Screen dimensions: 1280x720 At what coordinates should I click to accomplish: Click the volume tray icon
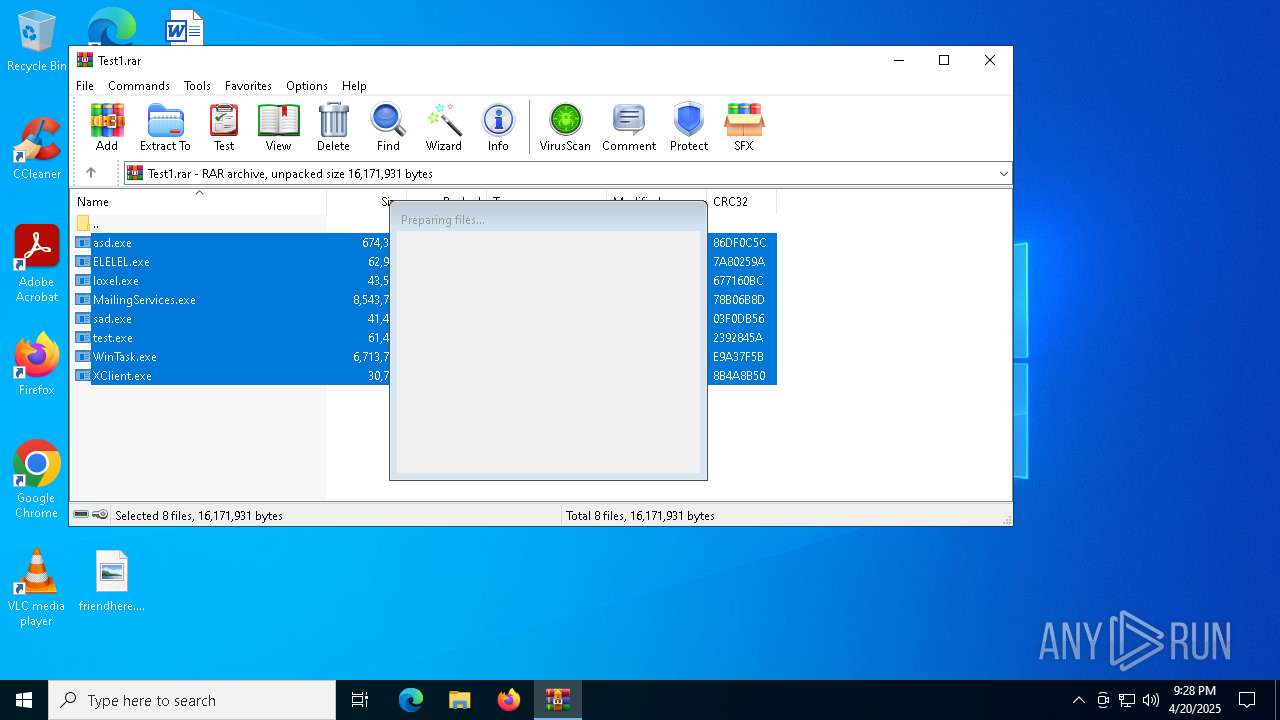tap(1151, 700)
